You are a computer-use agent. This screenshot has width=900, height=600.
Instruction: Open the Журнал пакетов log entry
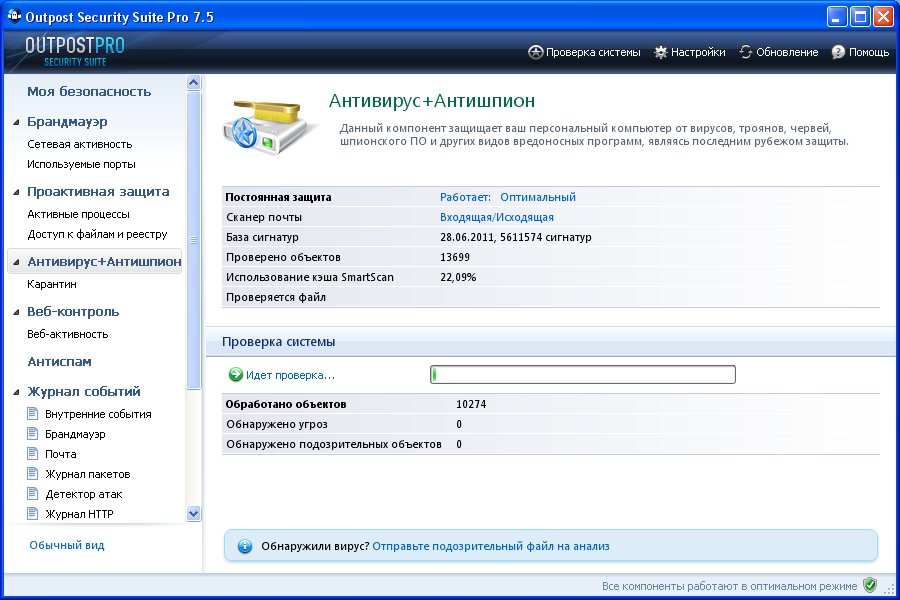click(x=88, y=474)
